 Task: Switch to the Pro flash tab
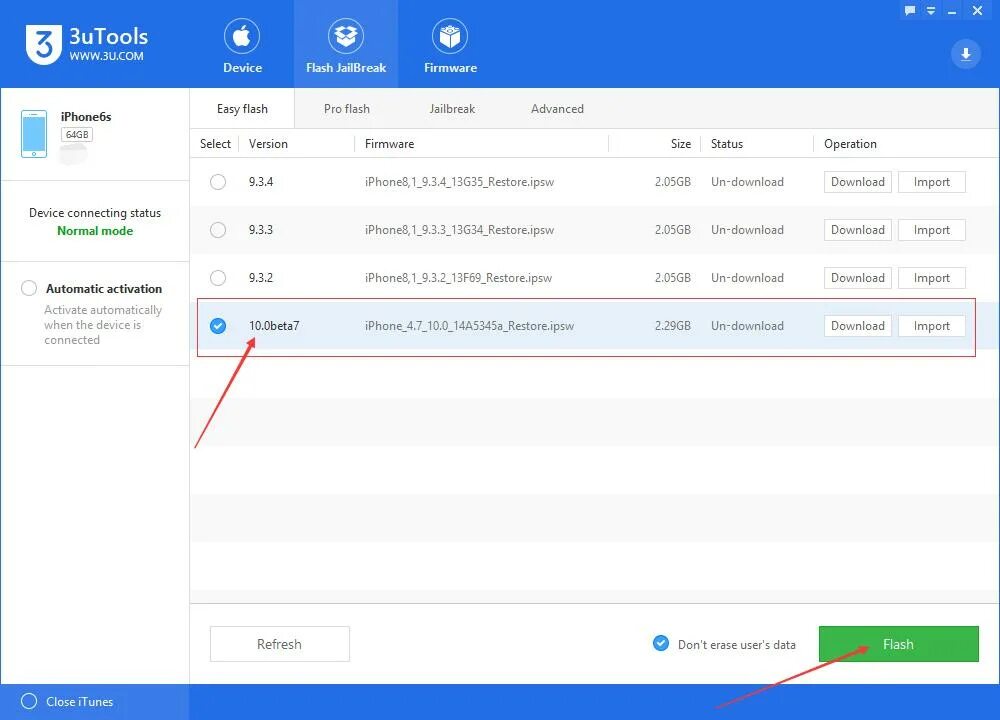tap(346, 108)
